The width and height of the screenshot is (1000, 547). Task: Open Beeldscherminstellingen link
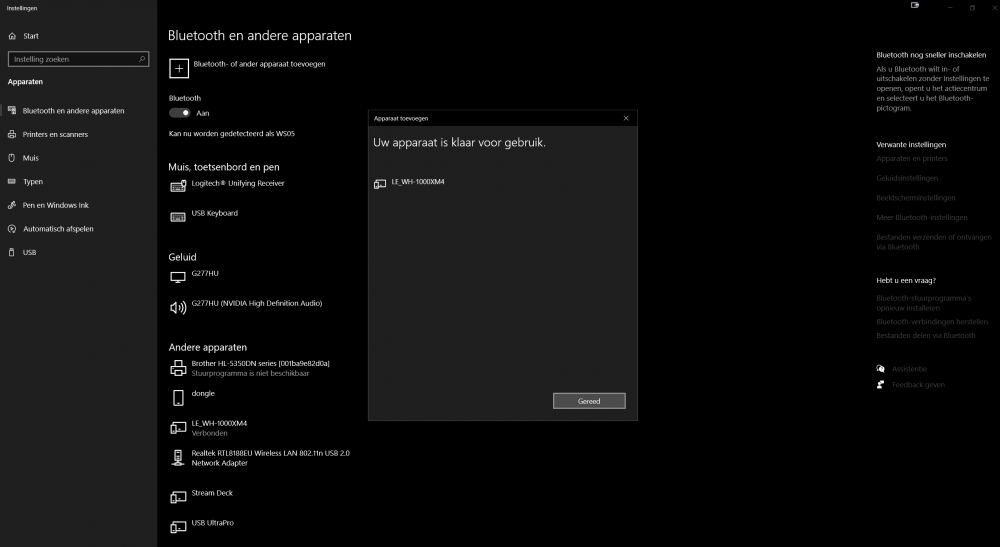pyautogui.click(x=915, y=198)
